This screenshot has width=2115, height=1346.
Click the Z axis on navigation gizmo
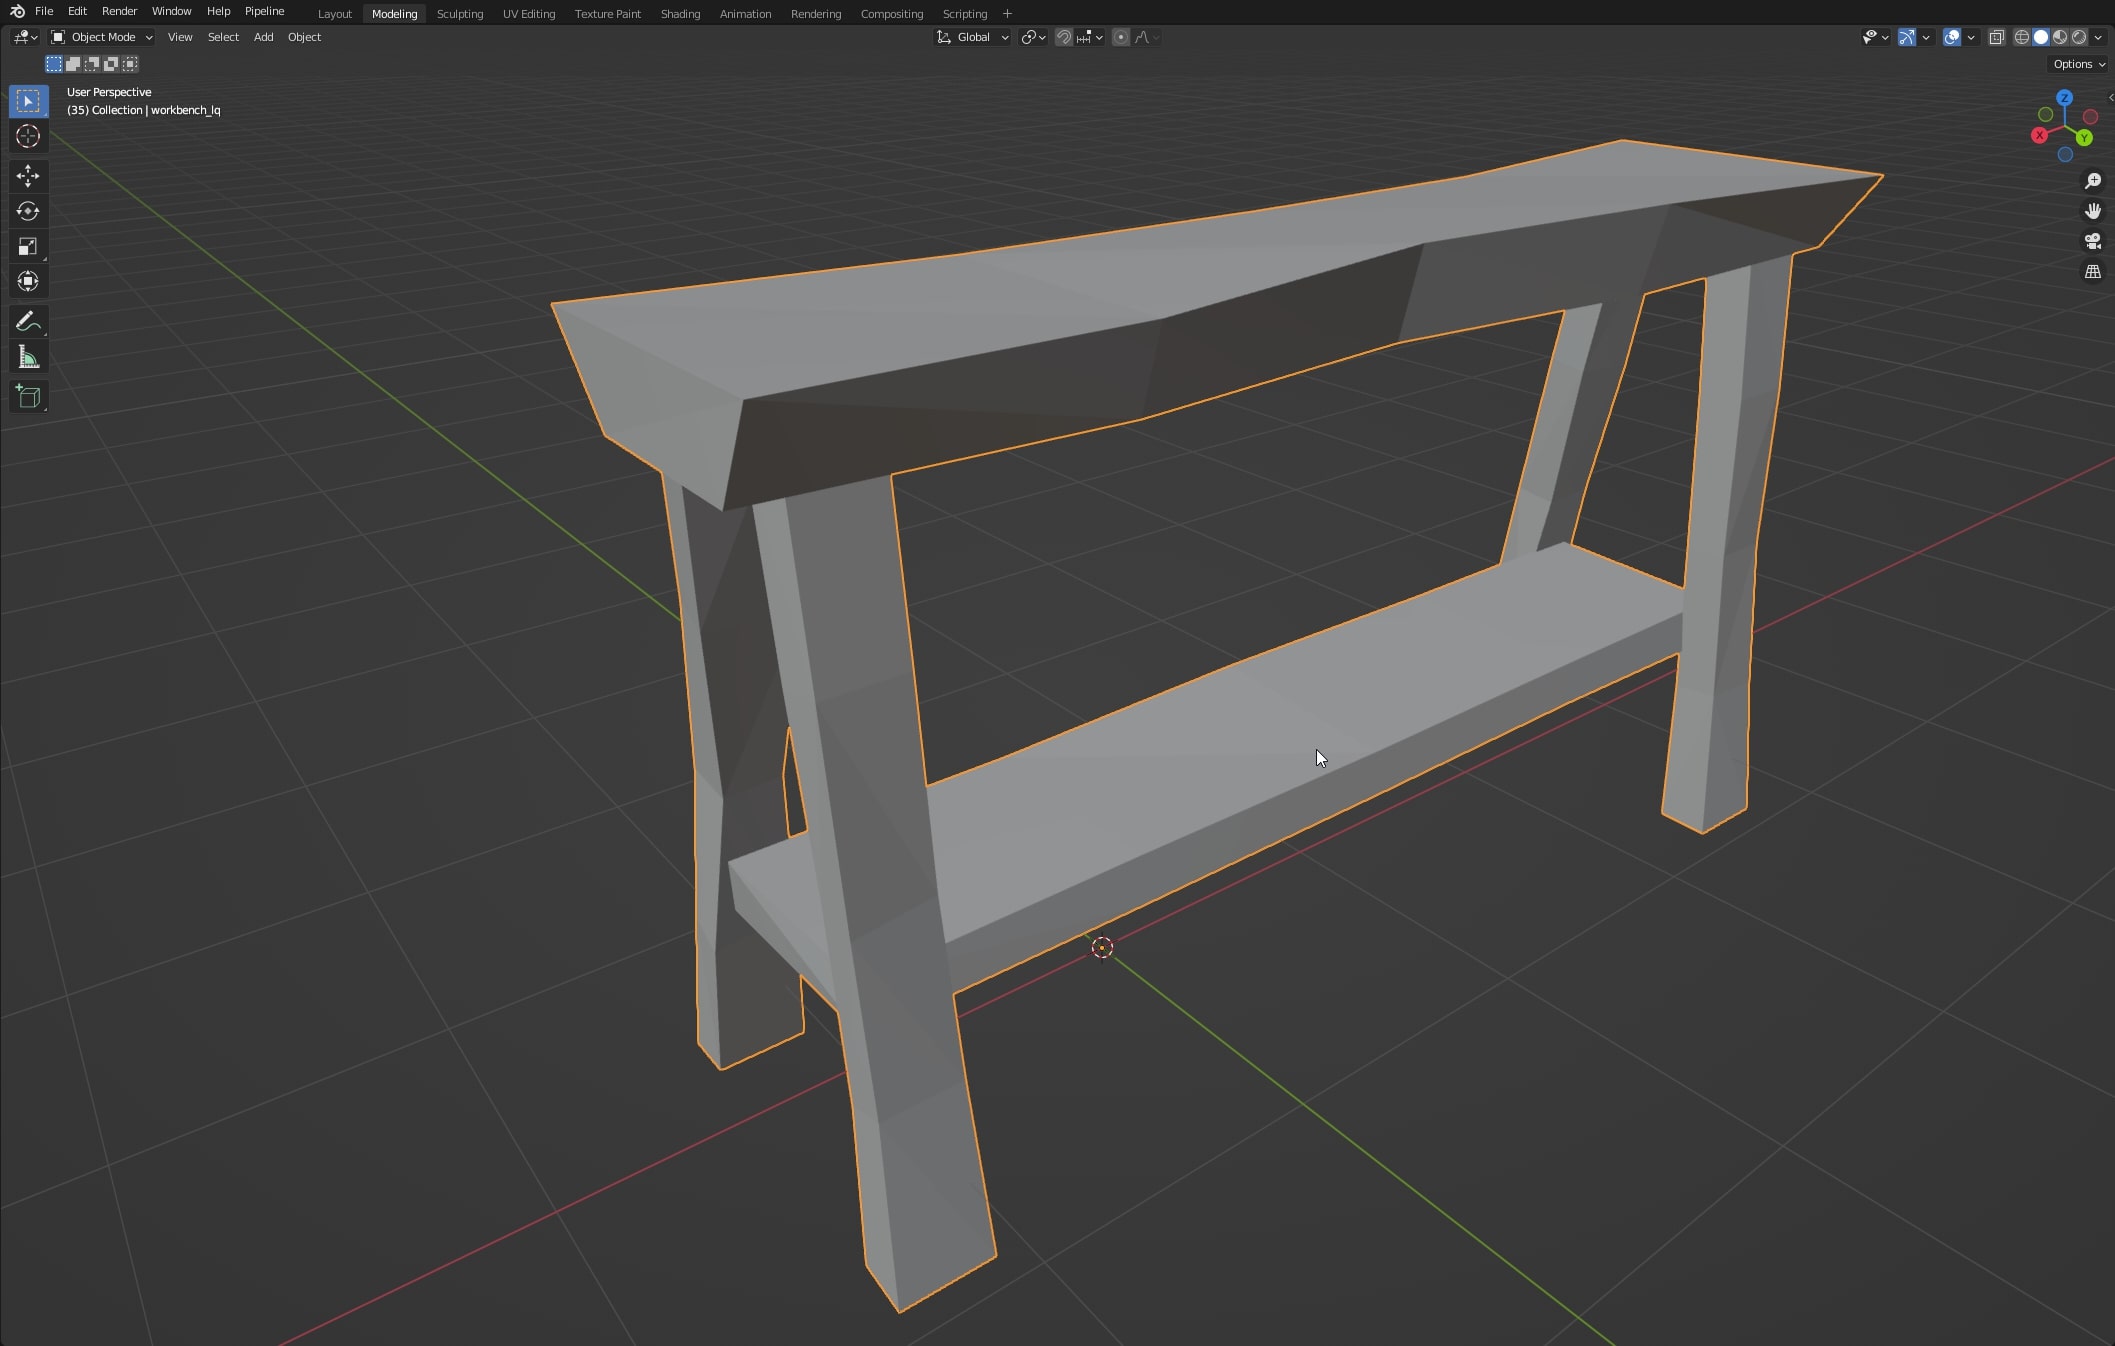tap(2064, 98)
